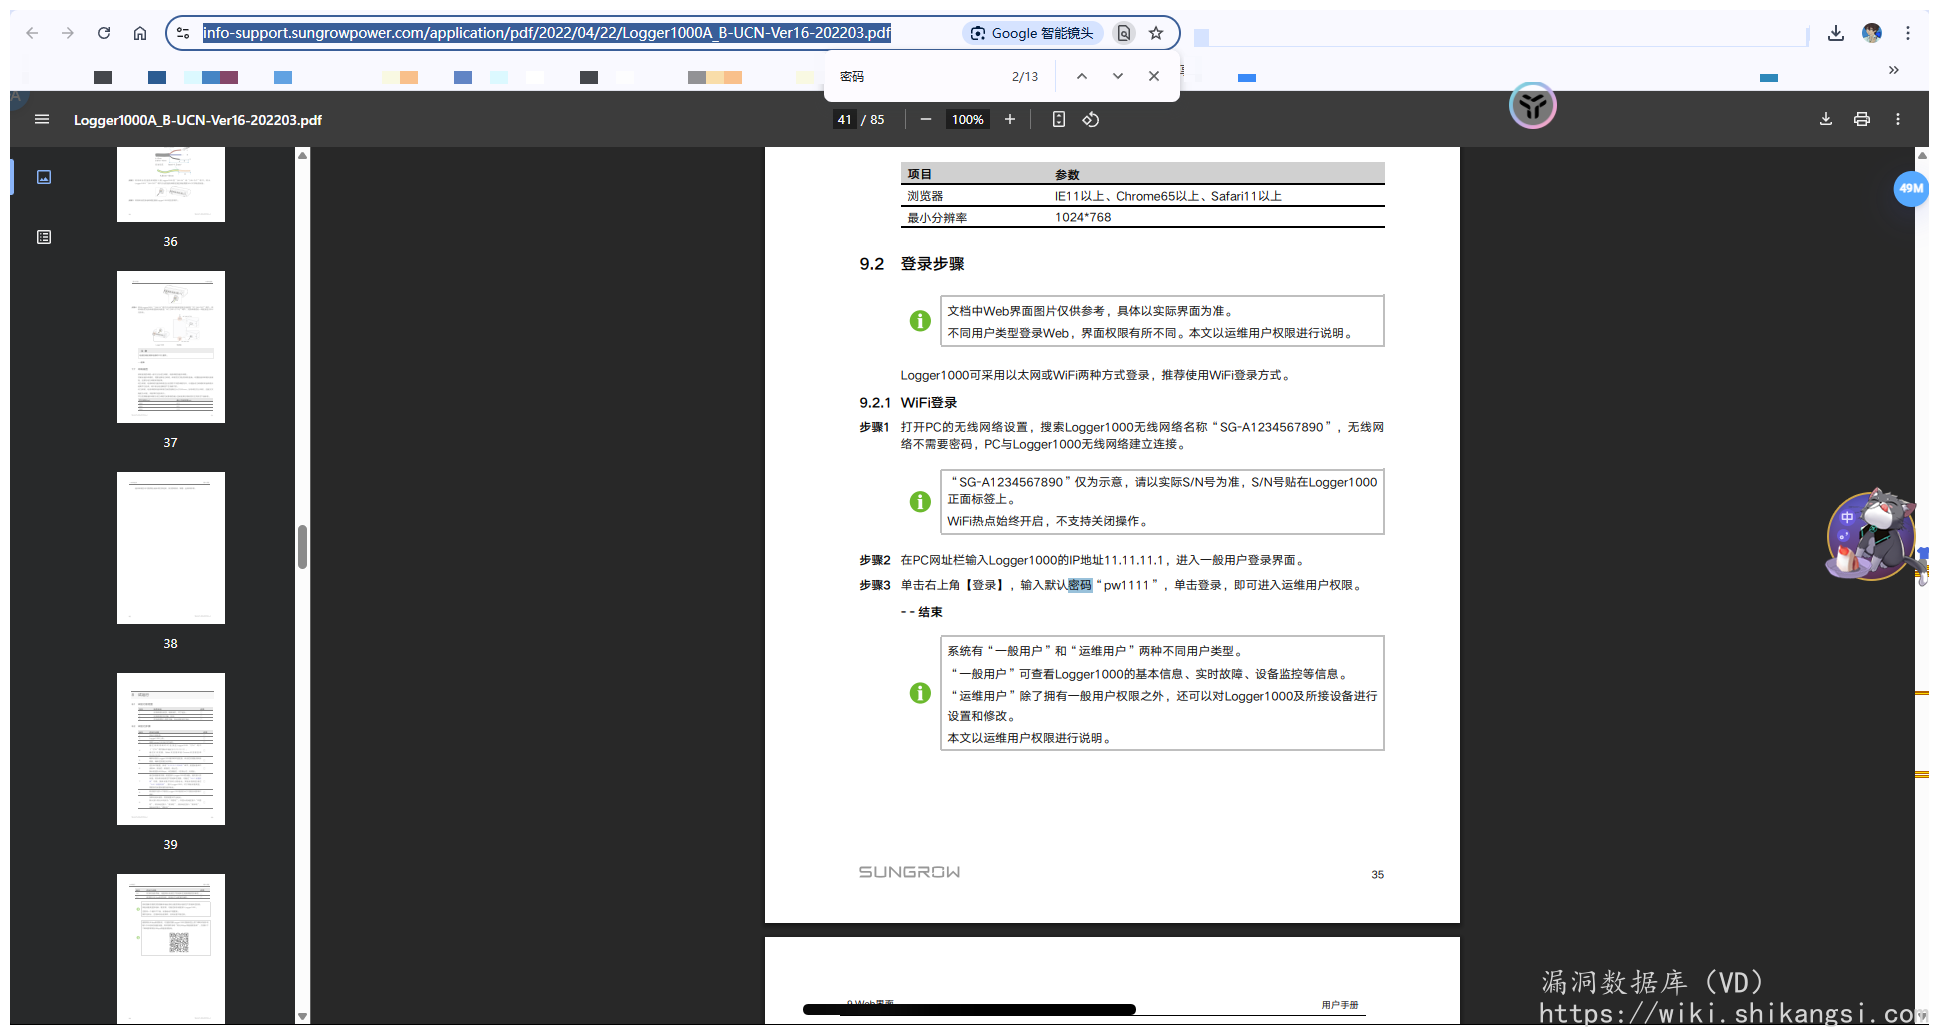
Task: Click the thumbnail panel scrollbar handle
Action: 302,547
